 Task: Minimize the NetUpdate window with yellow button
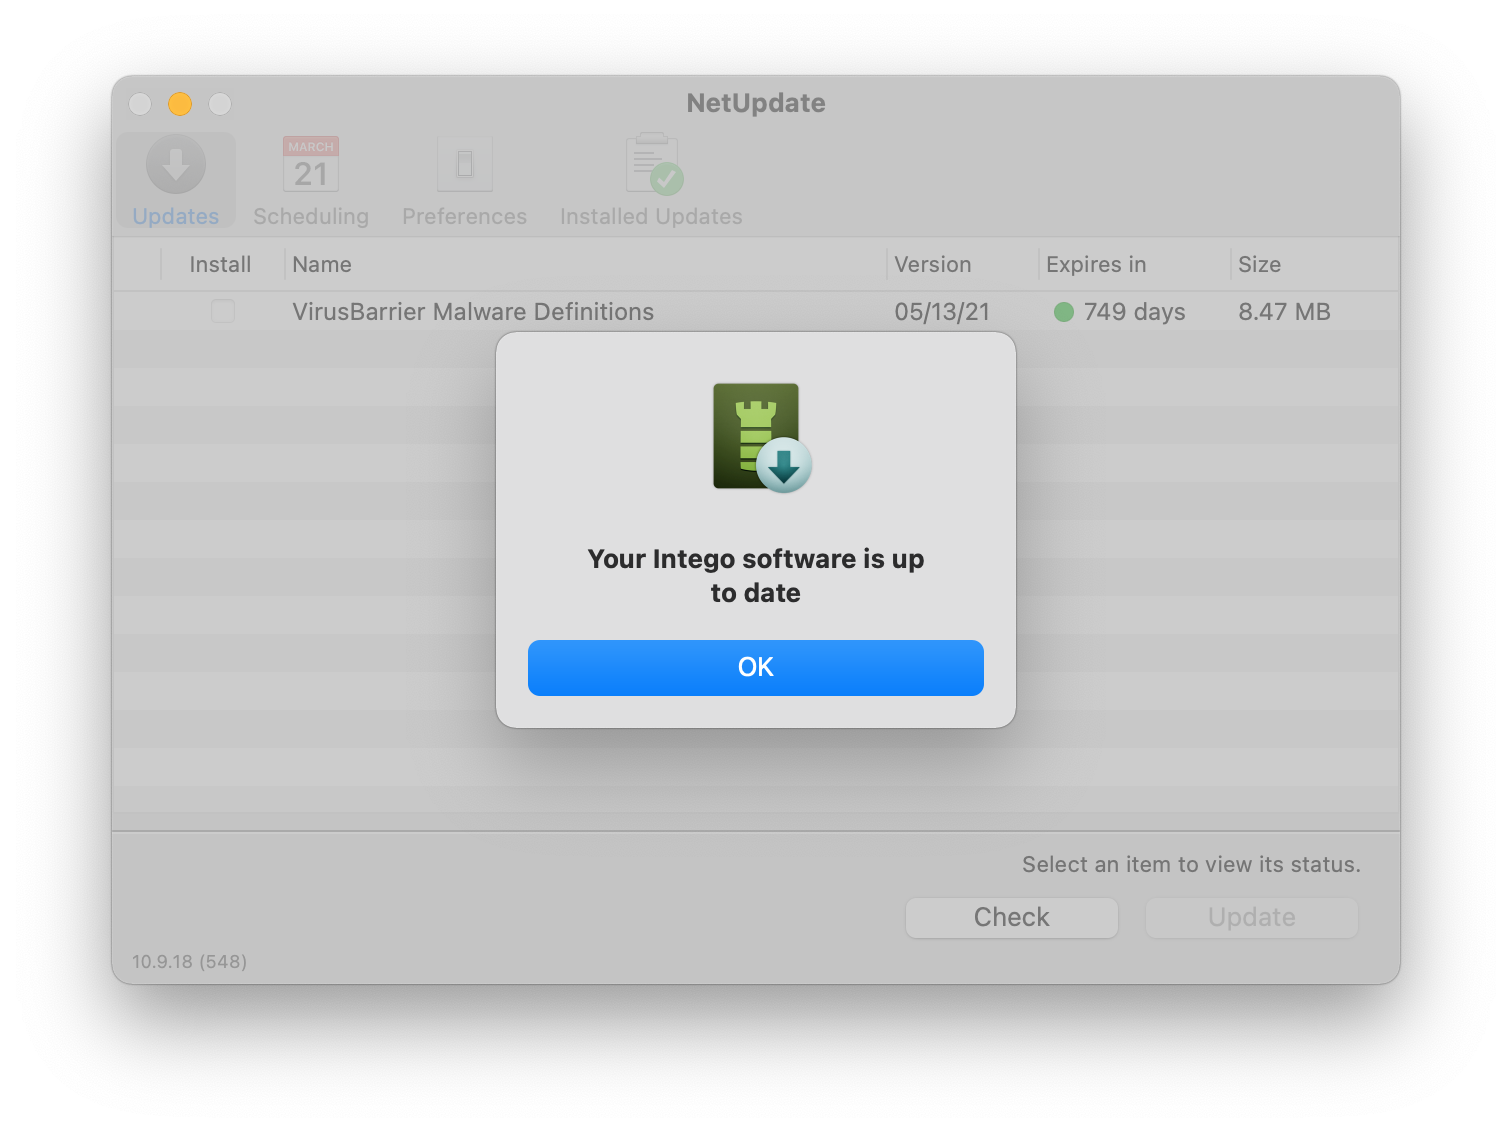coord(180,104)
